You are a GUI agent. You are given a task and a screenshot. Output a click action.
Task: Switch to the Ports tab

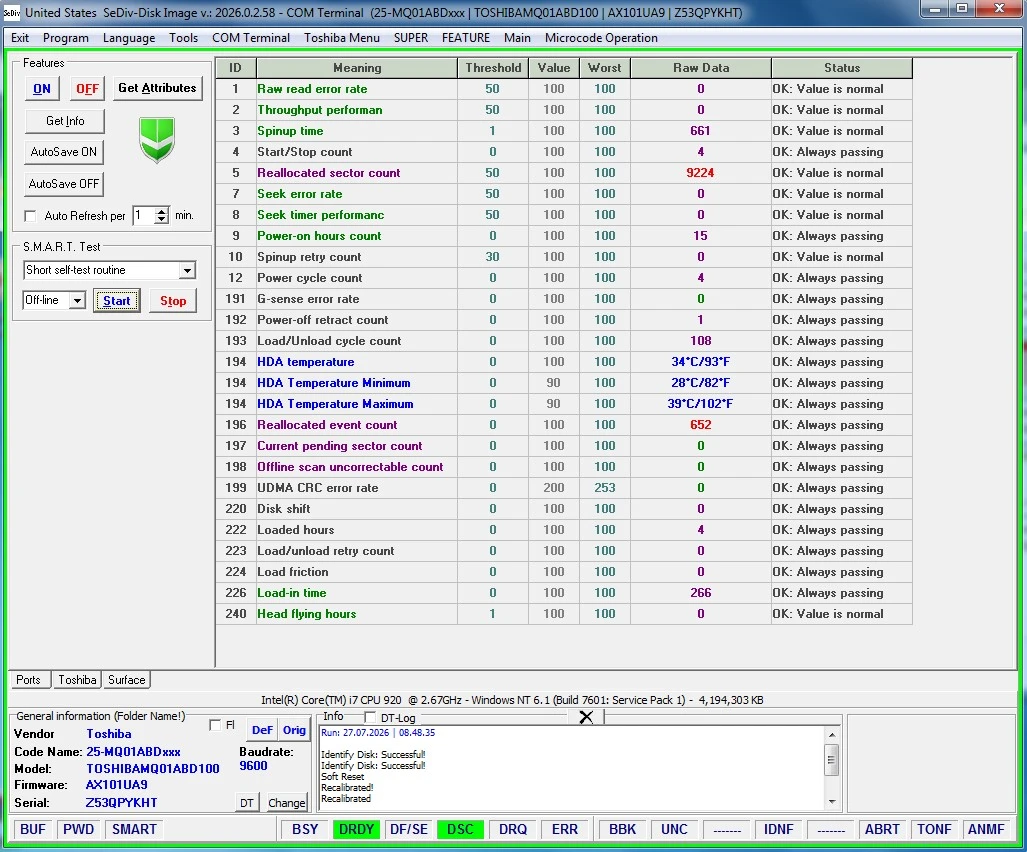click(29, 680)
